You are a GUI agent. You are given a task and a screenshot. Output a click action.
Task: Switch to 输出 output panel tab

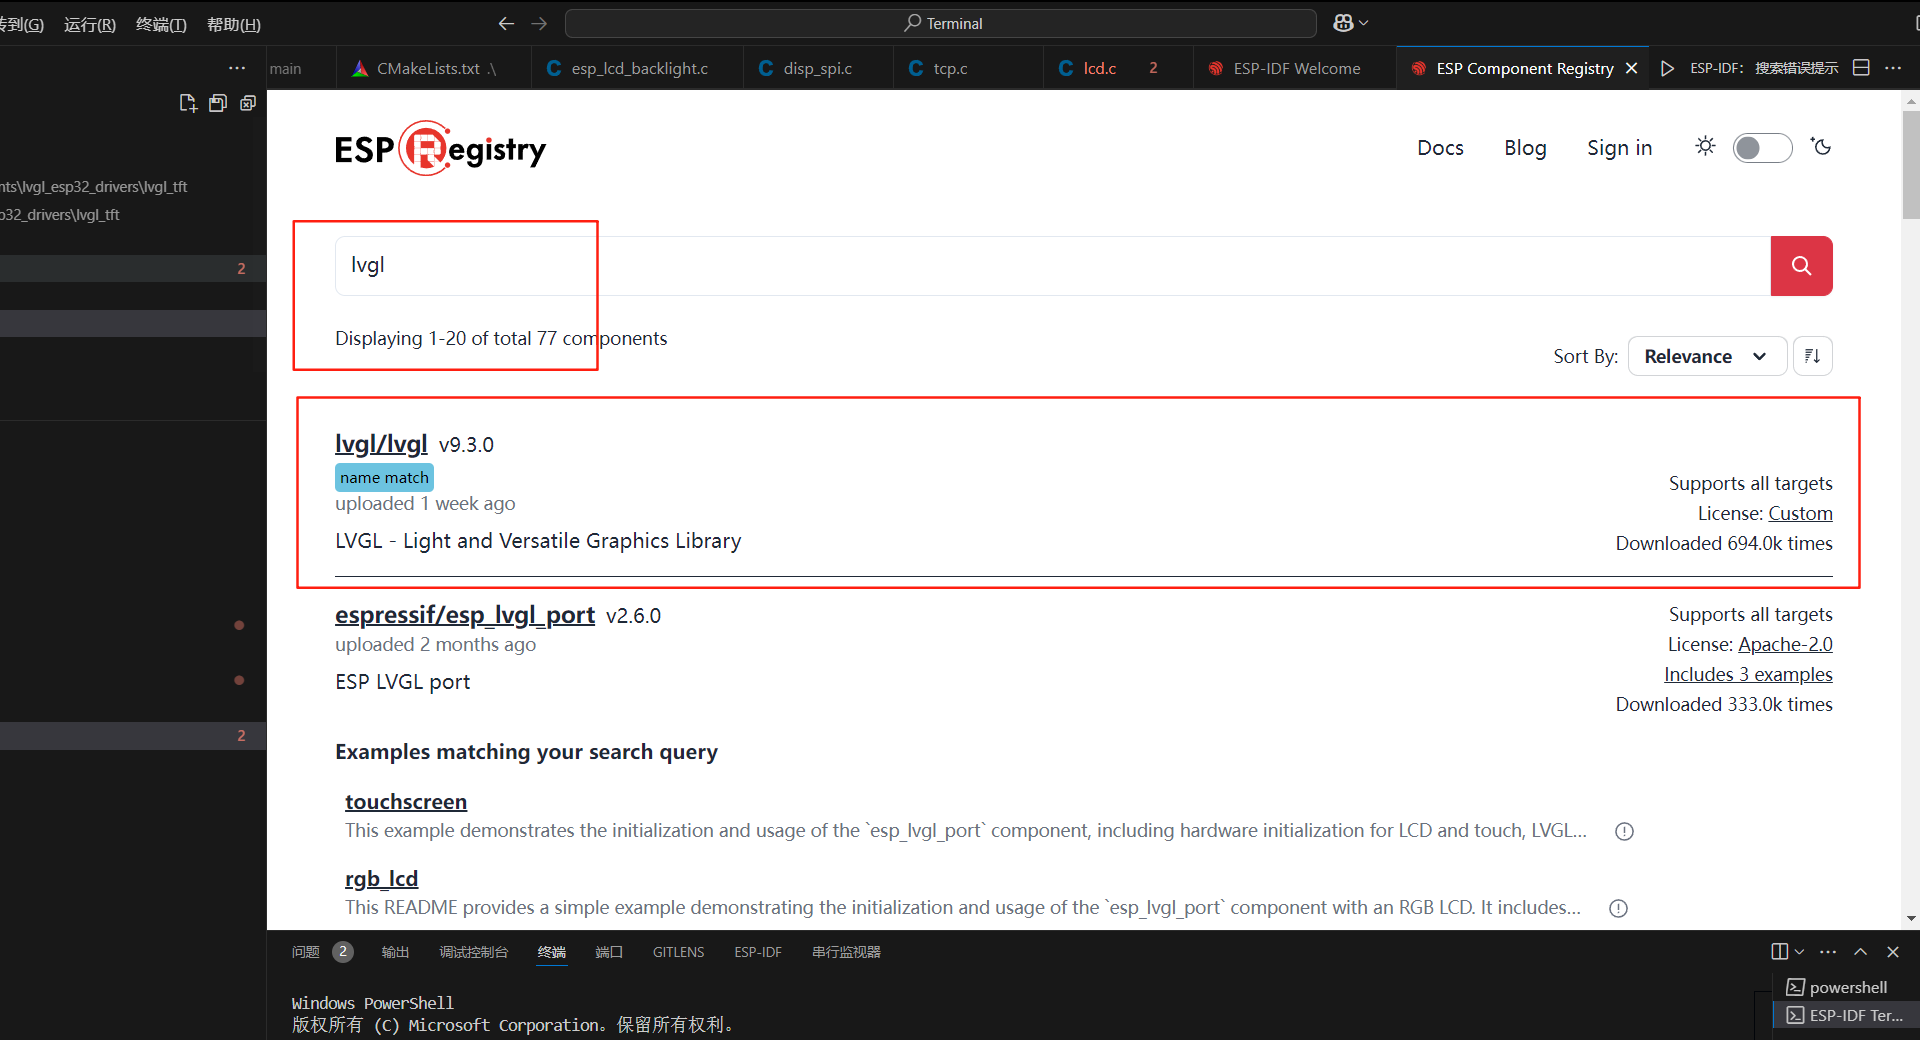coord(395,952)
